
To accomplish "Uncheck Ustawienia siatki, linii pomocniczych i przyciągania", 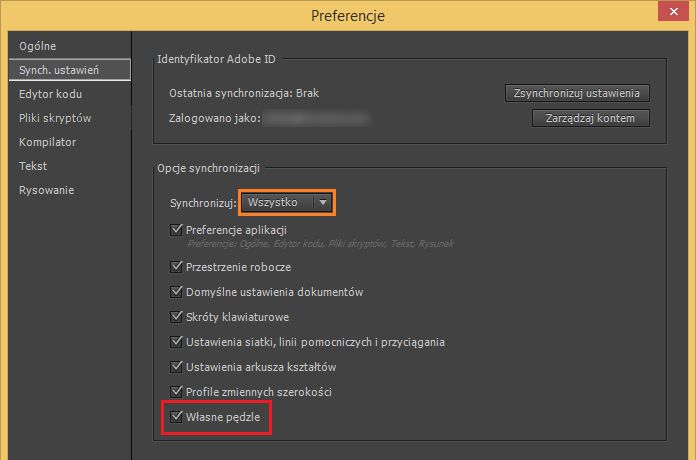I will tap(177, 342).
